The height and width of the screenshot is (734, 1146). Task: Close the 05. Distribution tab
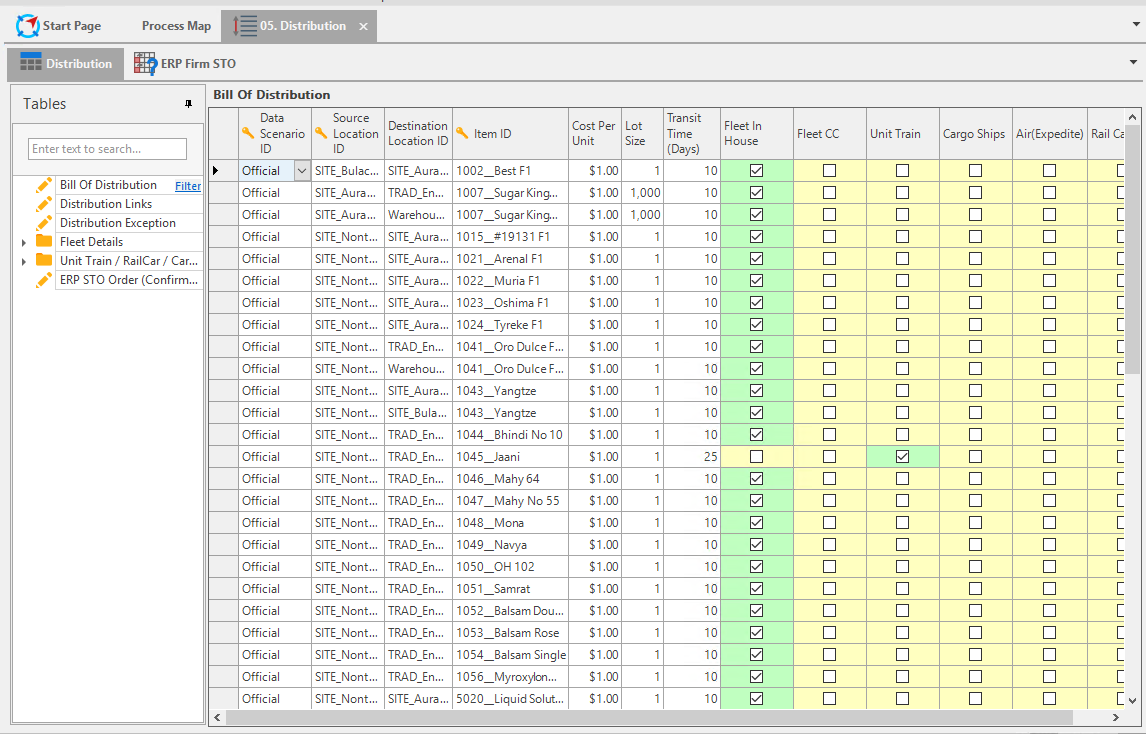363,26
